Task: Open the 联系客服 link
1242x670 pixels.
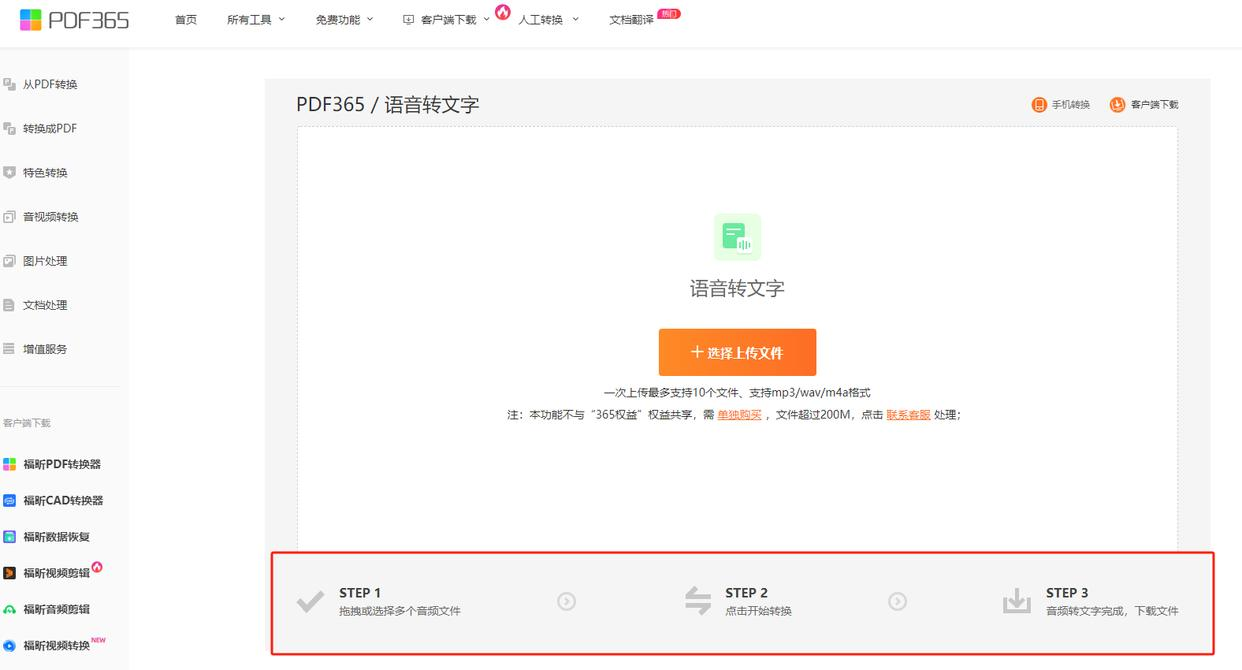Action: pos(908,414)
